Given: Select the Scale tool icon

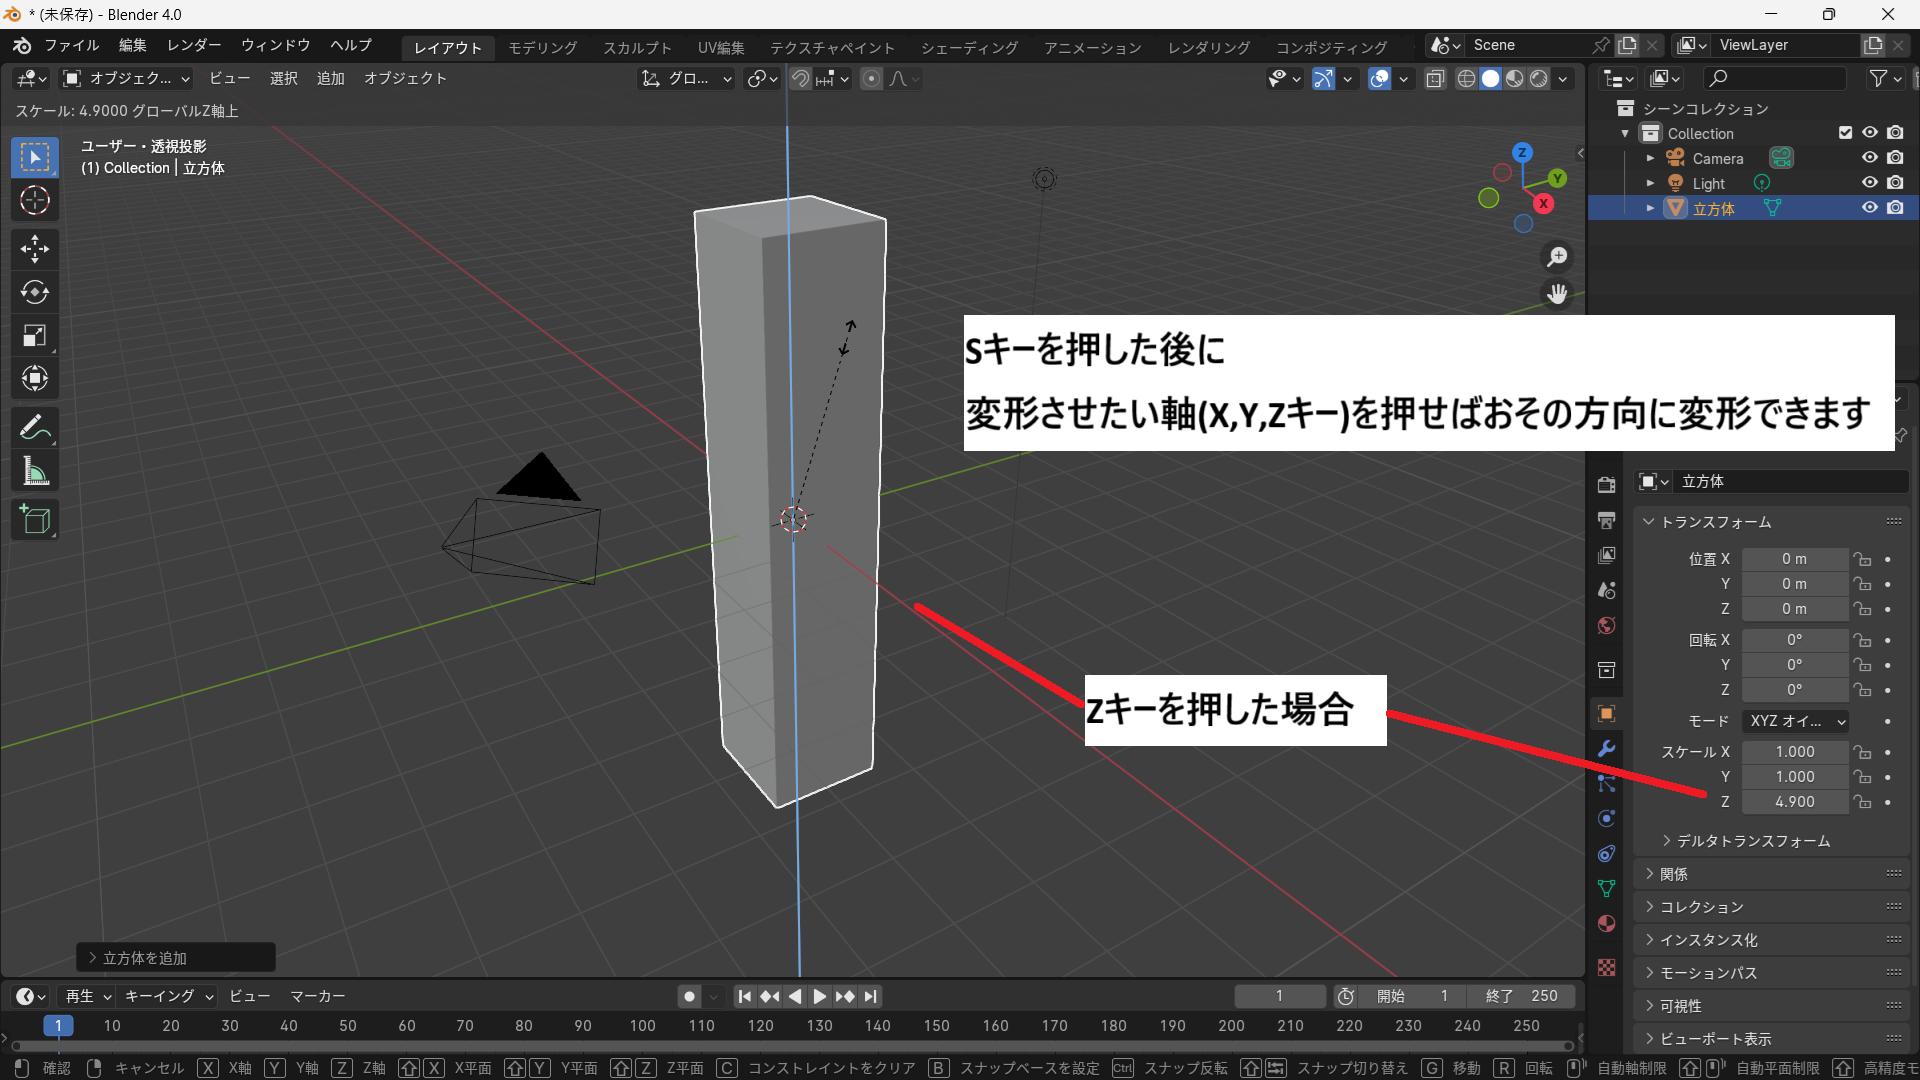Looking at the screenshot, I should pyautogui.click(x=35, y=336).
